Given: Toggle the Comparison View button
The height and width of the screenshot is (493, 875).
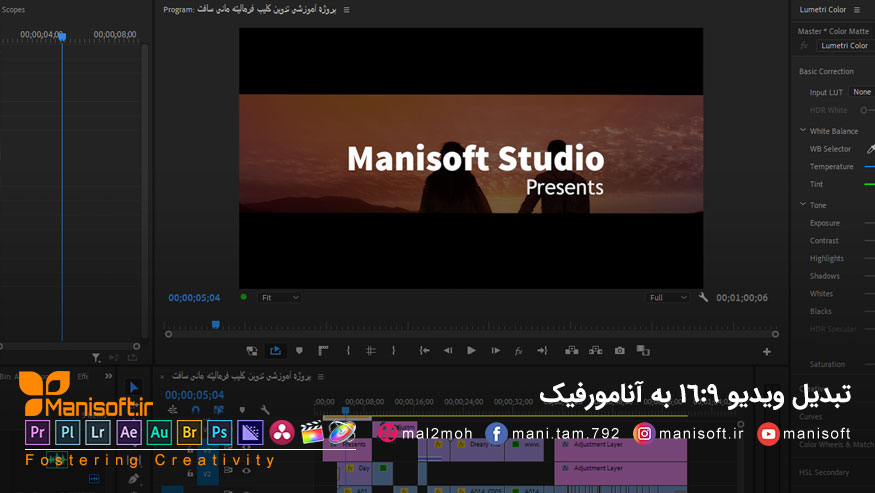Looking at the screenshot, I should pyautogui.click(x=643, y=351).
